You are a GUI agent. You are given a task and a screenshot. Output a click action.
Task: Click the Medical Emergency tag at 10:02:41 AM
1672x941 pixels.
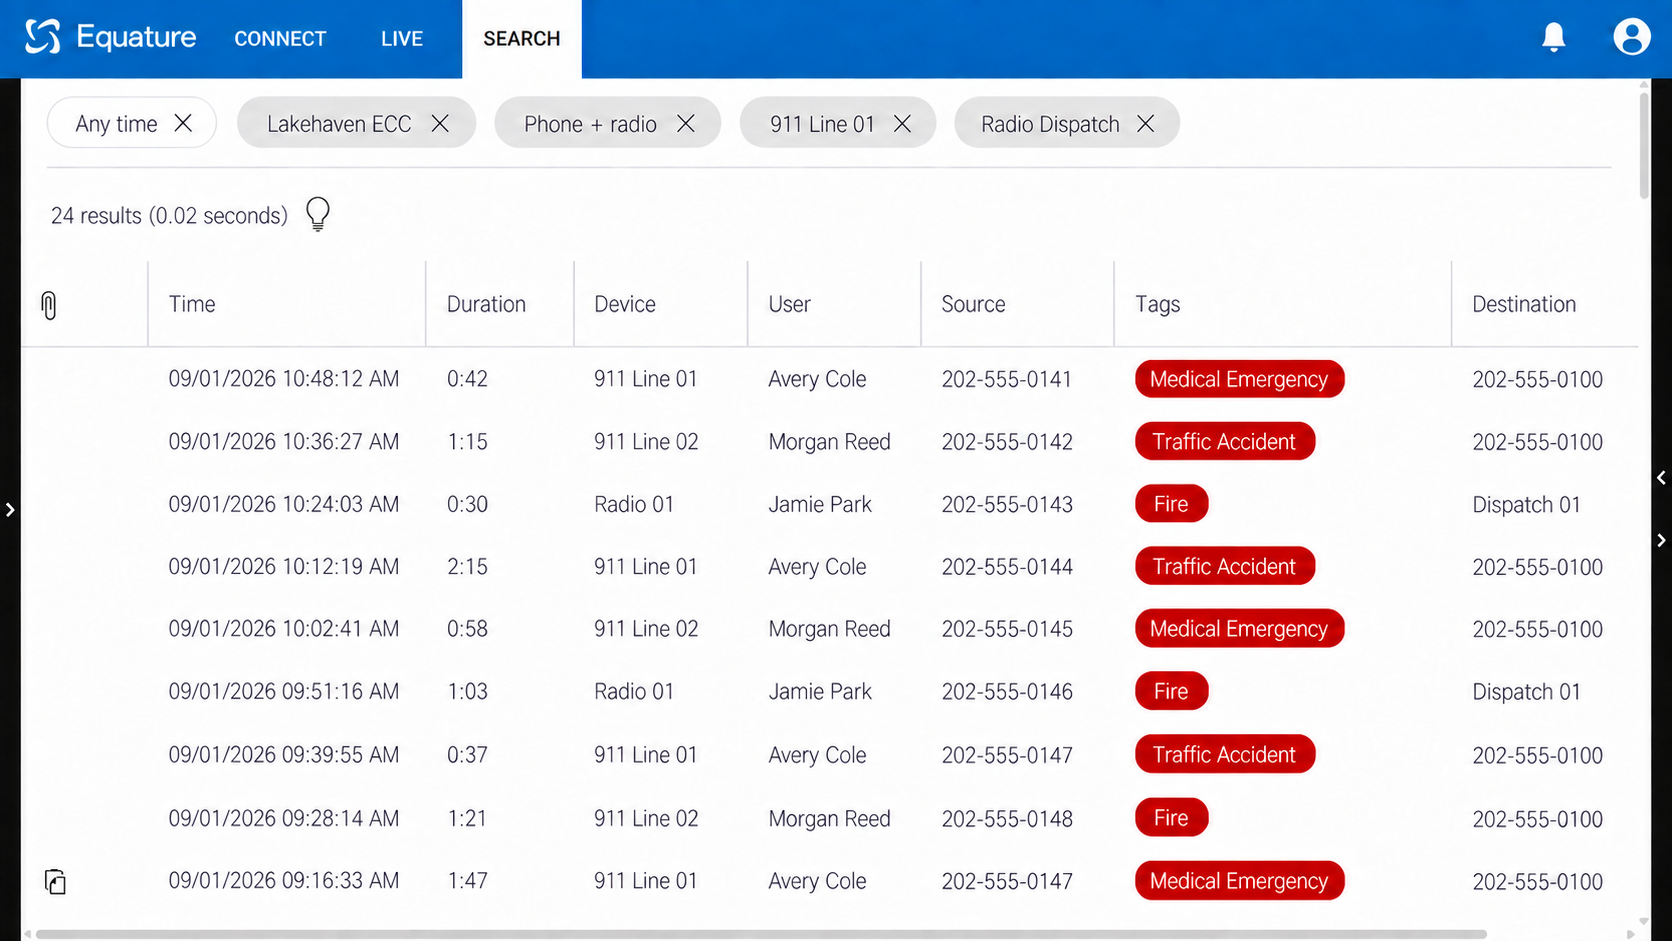coord(1239,629)
